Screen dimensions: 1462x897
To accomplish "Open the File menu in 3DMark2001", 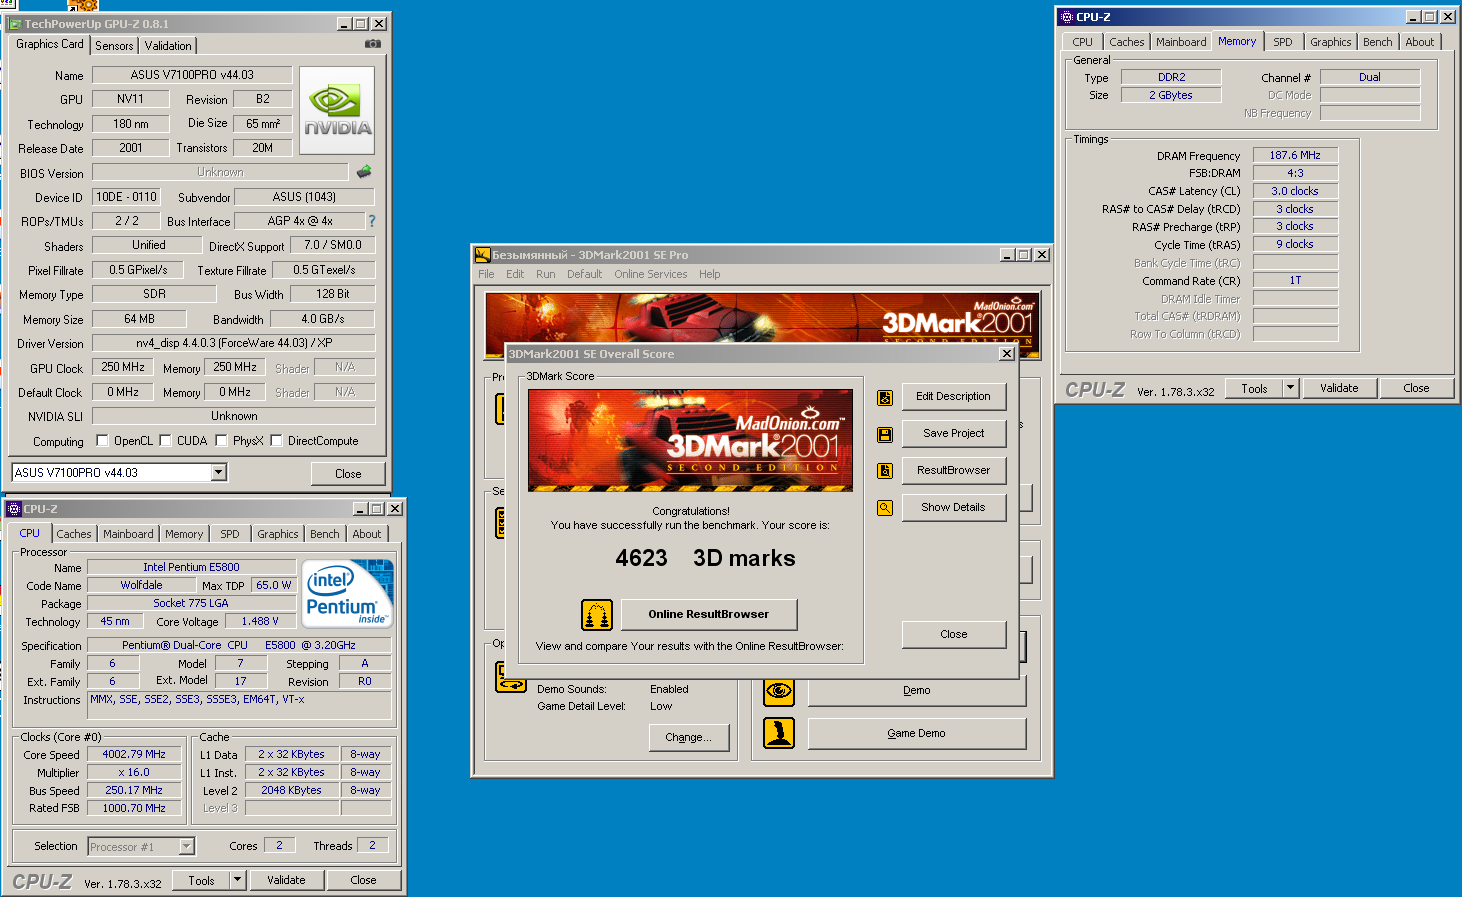I will click(x=486, y=274).
